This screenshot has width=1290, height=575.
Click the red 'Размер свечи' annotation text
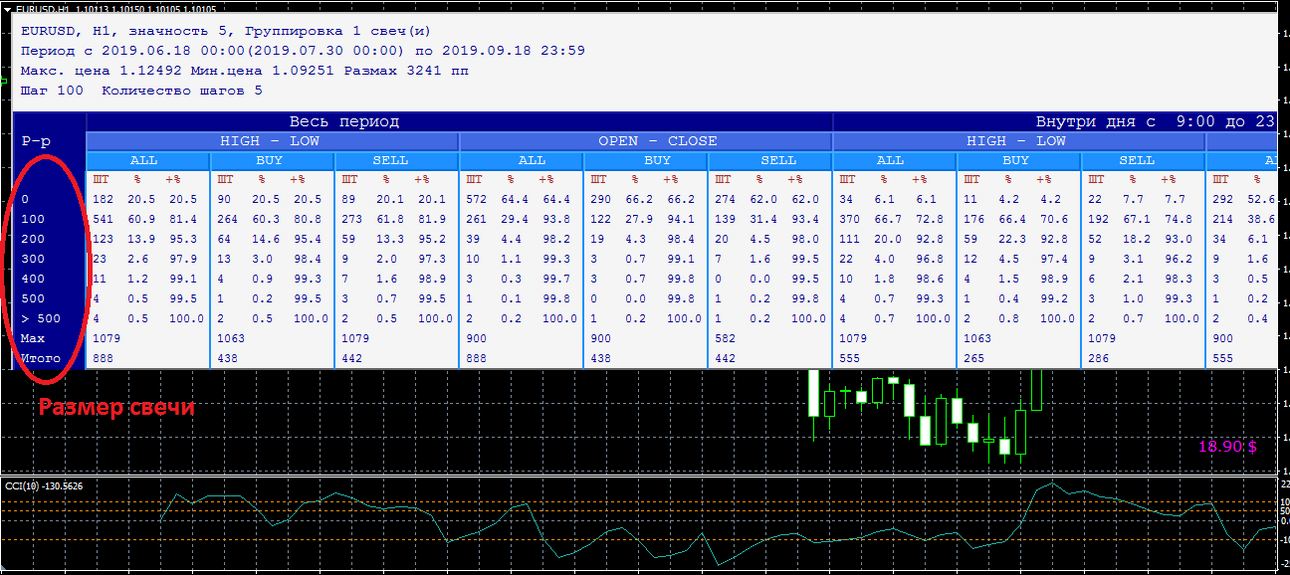point(116,408)
